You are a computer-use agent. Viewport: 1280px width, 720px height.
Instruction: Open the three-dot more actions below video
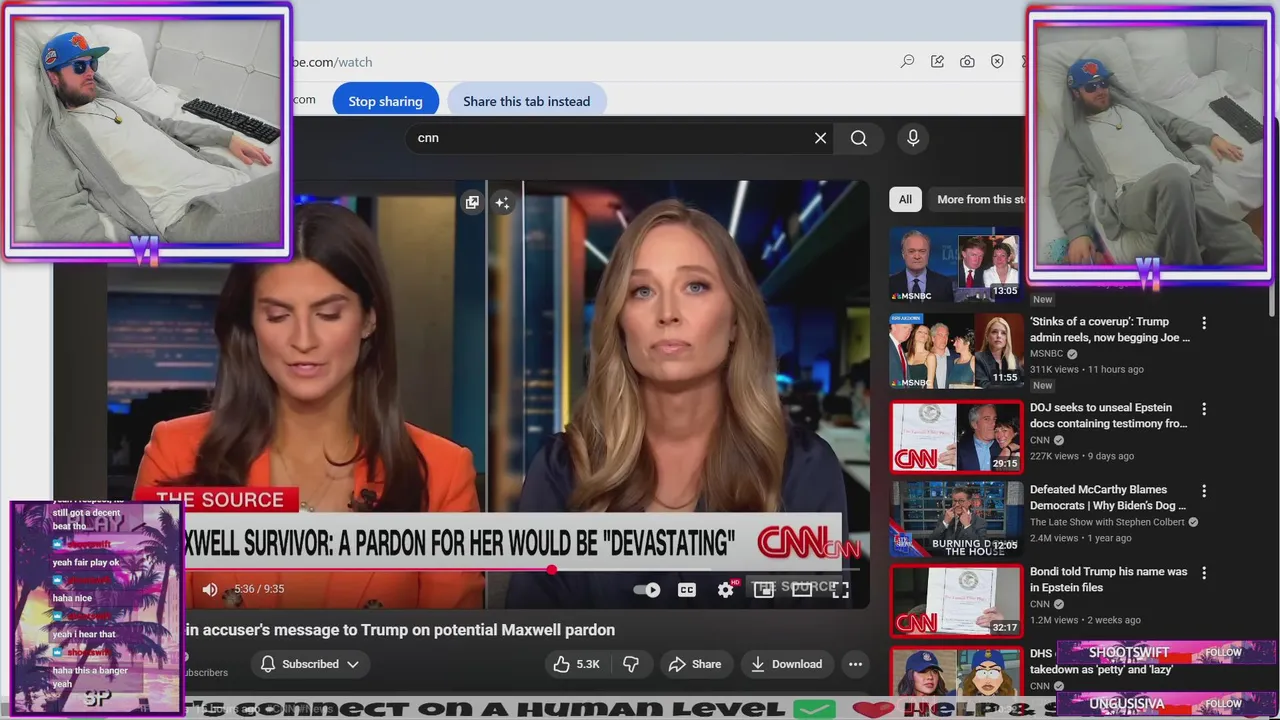click(855, 664)
